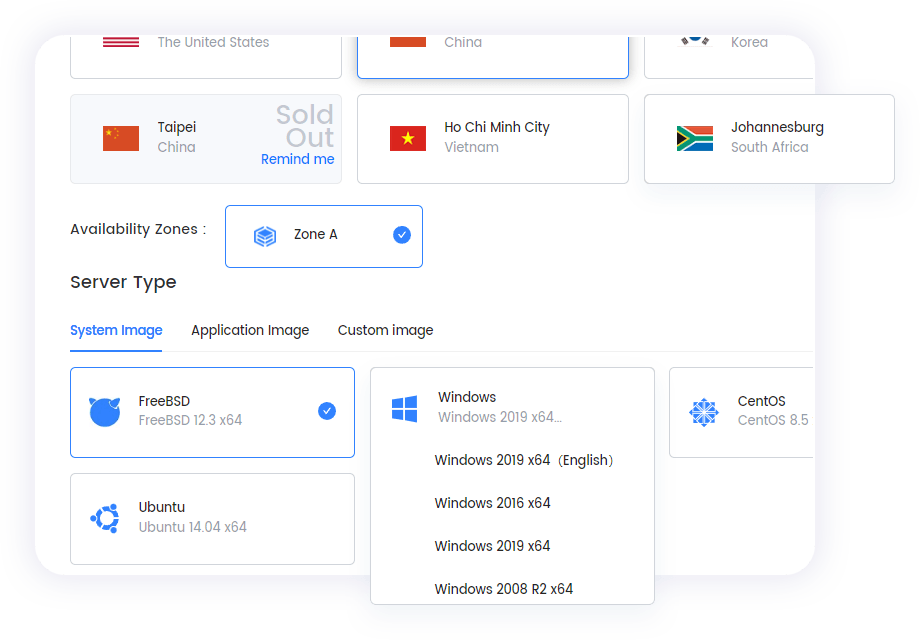Viewport: 920px width, 640px height.
Task: Click the South Africa flag icon
Action: [x=695, y=138]
